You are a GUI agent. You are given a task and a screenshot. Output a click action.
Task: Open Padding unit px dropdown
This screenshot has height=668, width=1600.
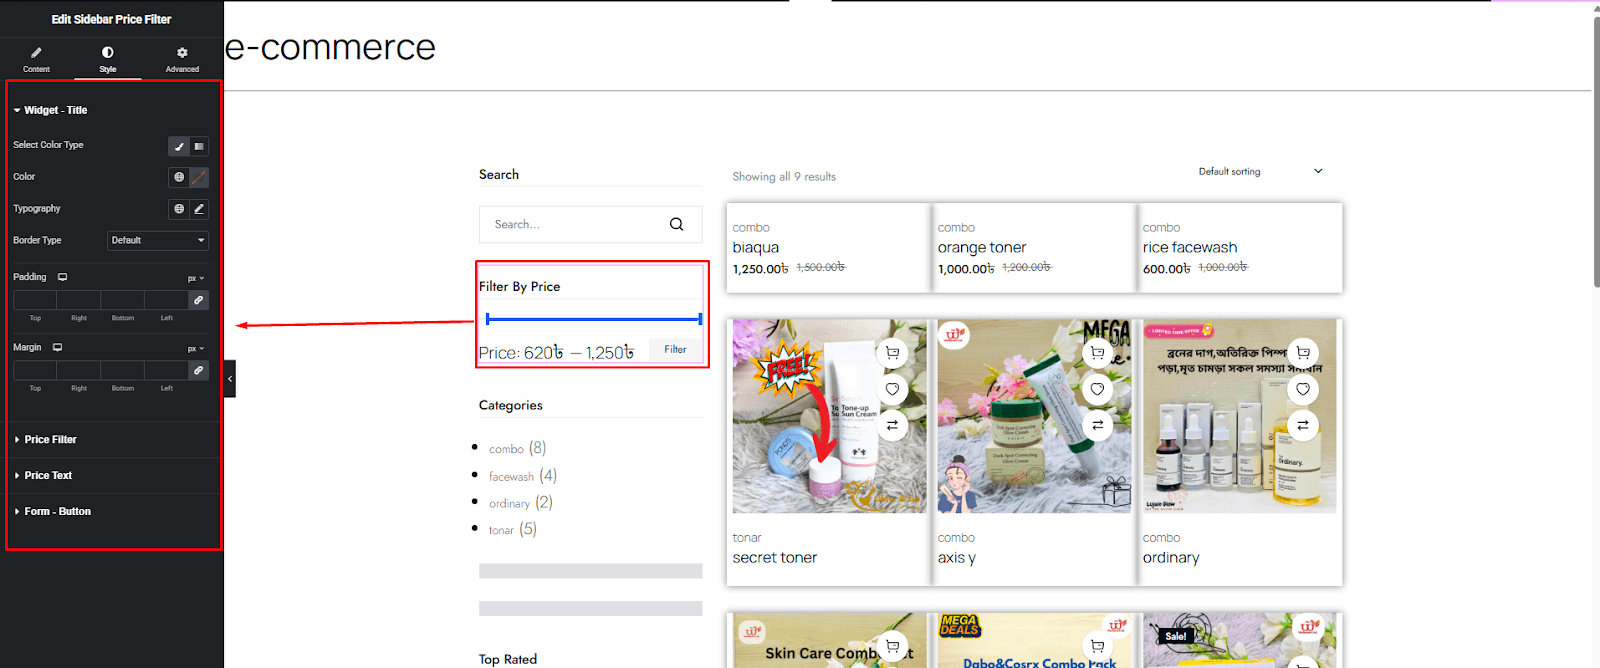196,278
